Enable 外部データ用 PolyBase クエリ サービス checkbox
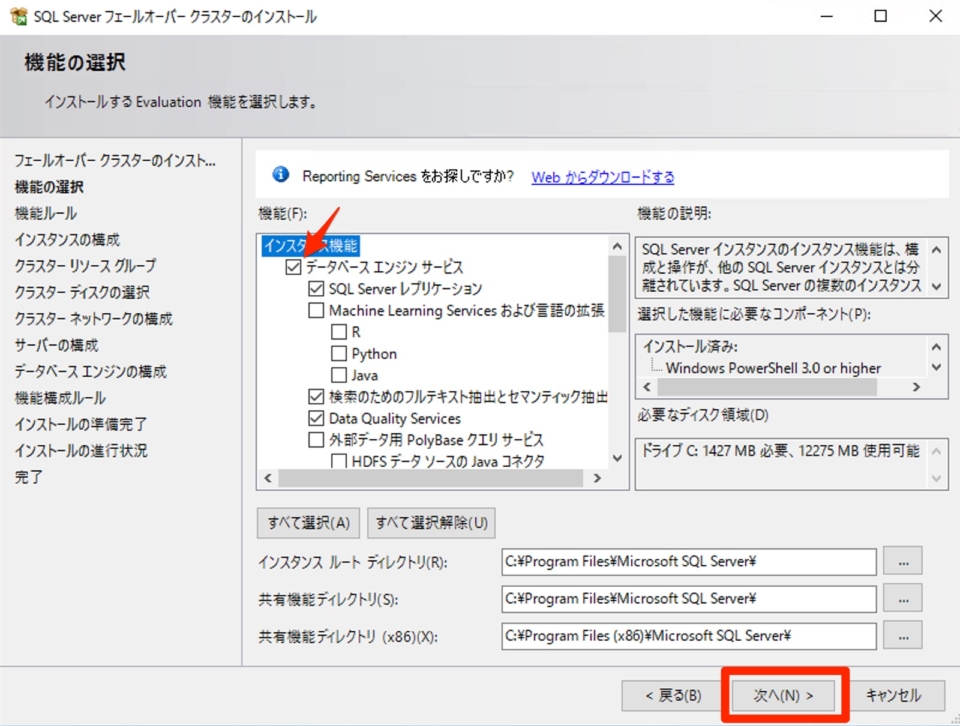 (x=316, y=440)
